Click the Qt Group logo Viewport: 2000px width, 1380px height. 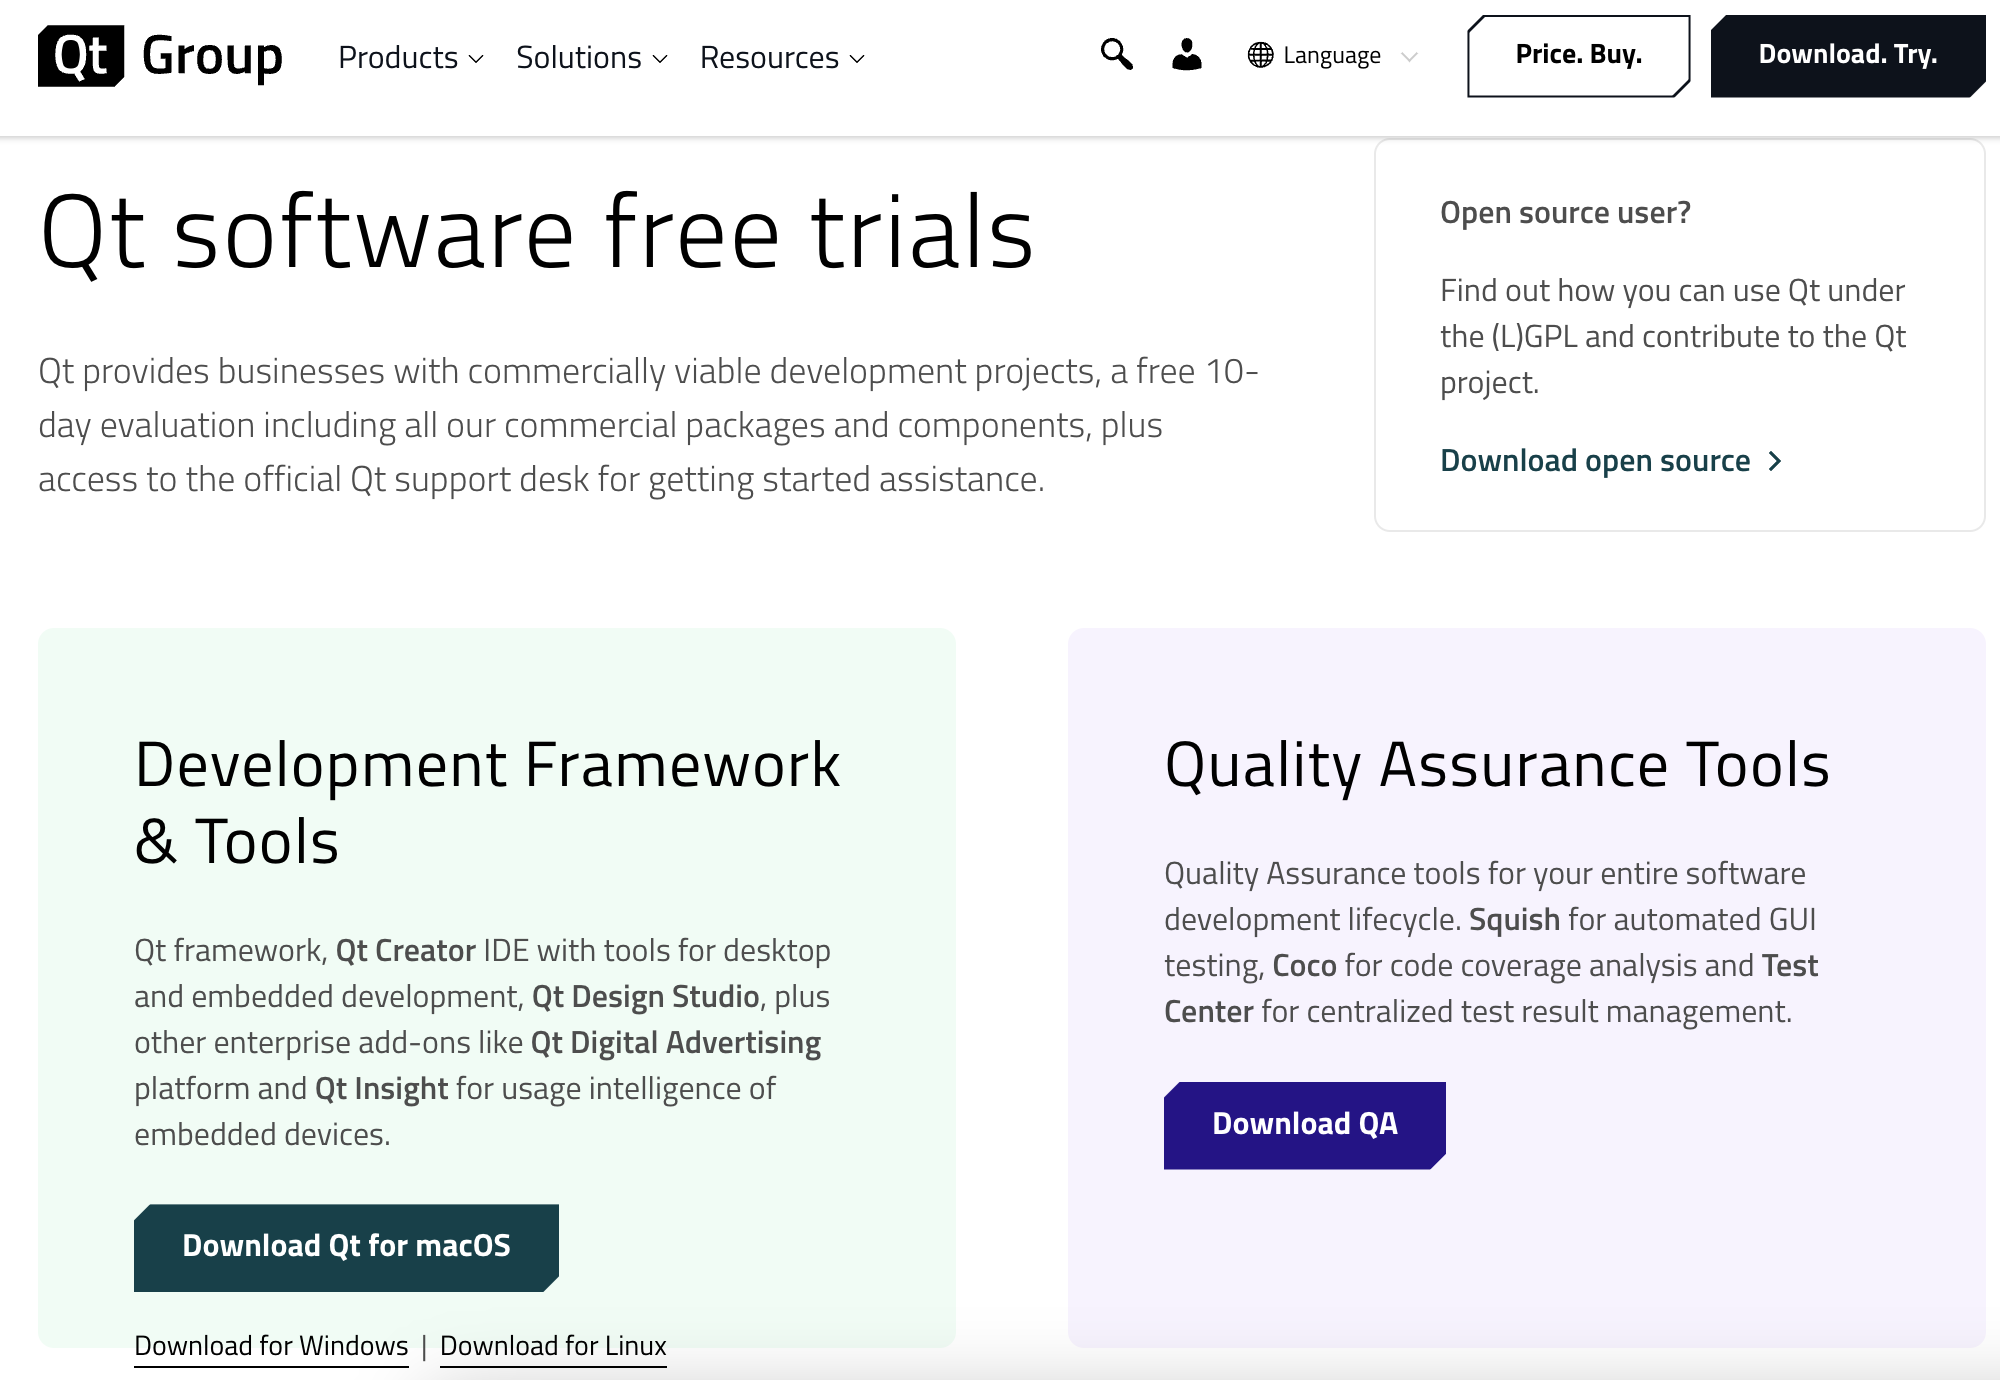tap(161, 56)
